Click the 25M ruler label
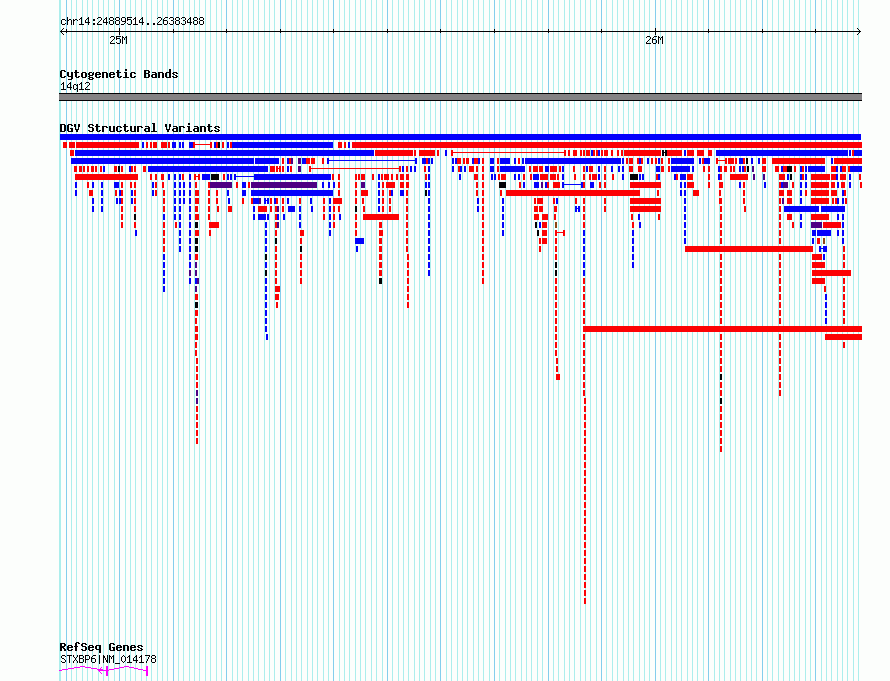This screenshot has height=681, width=890. click(118, 40)
